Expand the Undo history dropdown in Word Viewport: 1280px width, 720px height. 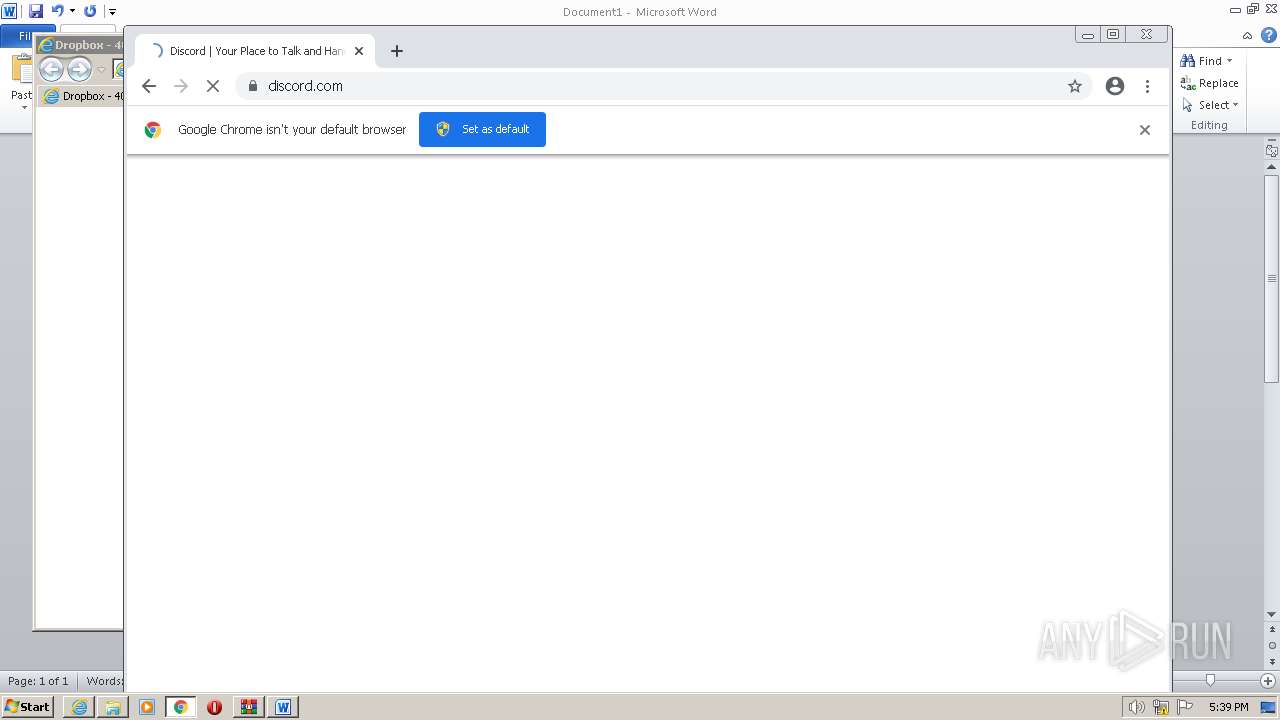coord(72,11)
